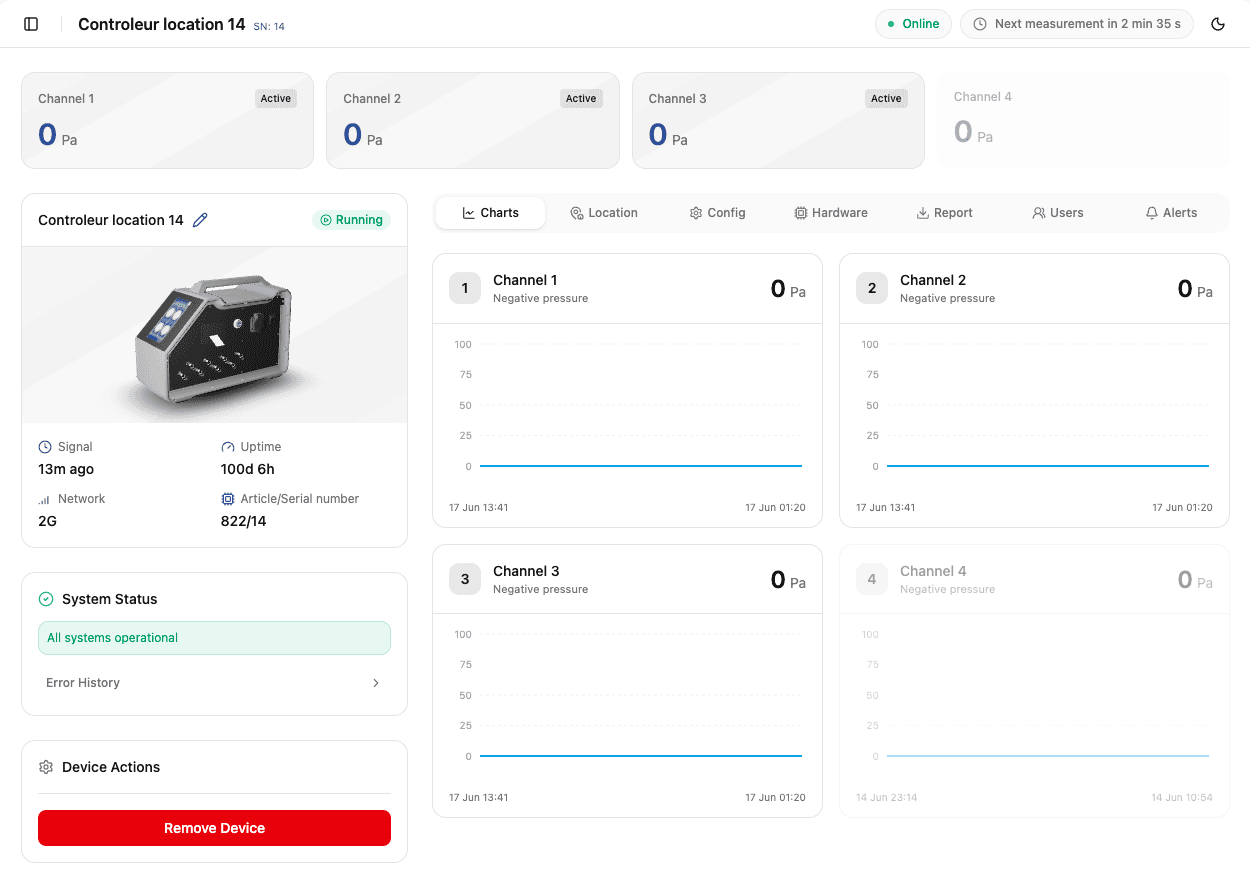Click the controller device product image
The height and width of the screenshot is (877, 1250).
coord(214,334)
